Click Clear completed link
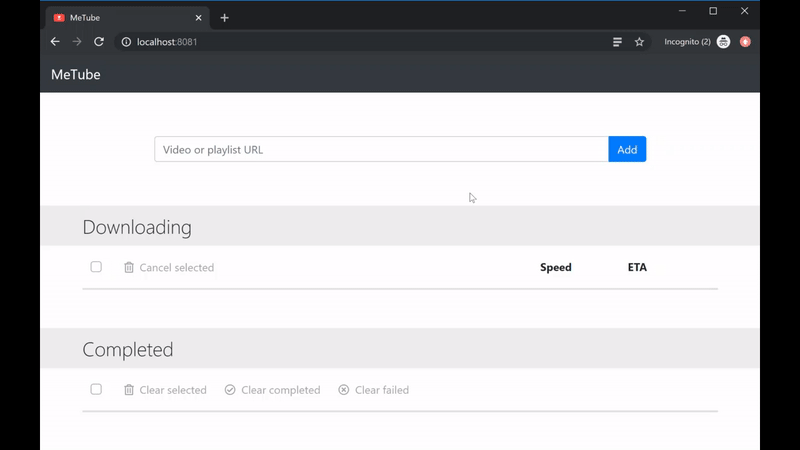This screenshot has width=800, height=450. pyautogui.click(x=272, y=390)
